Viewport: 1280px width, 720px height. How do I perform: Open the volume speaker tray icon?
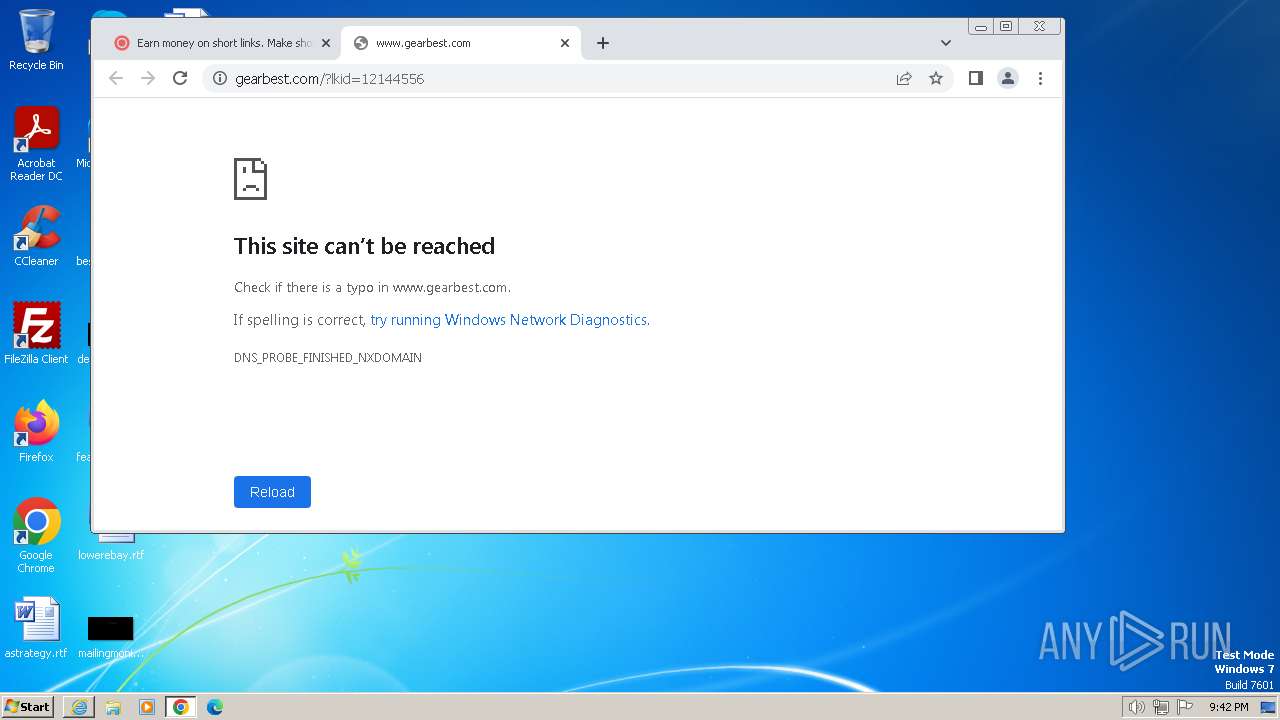(x=1136, y=707)
